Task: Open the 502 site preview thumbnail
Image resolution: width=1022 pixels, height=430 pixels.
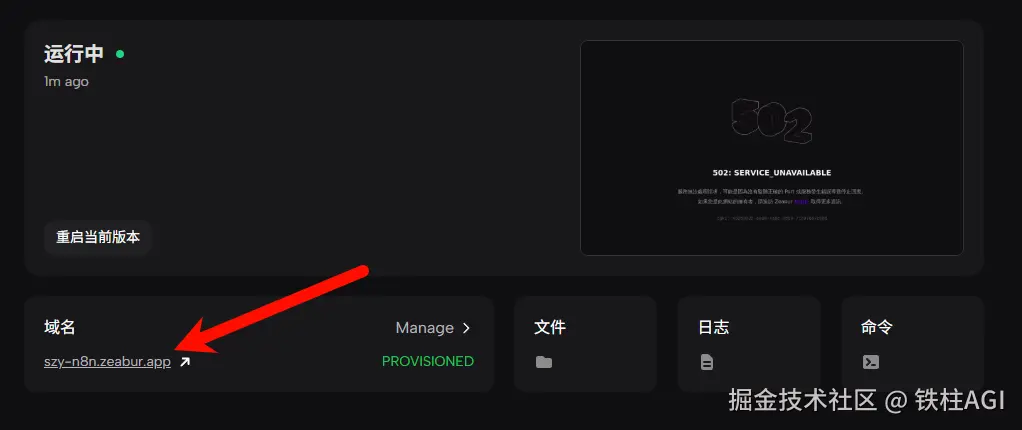Action: click(x=772, y=148)
